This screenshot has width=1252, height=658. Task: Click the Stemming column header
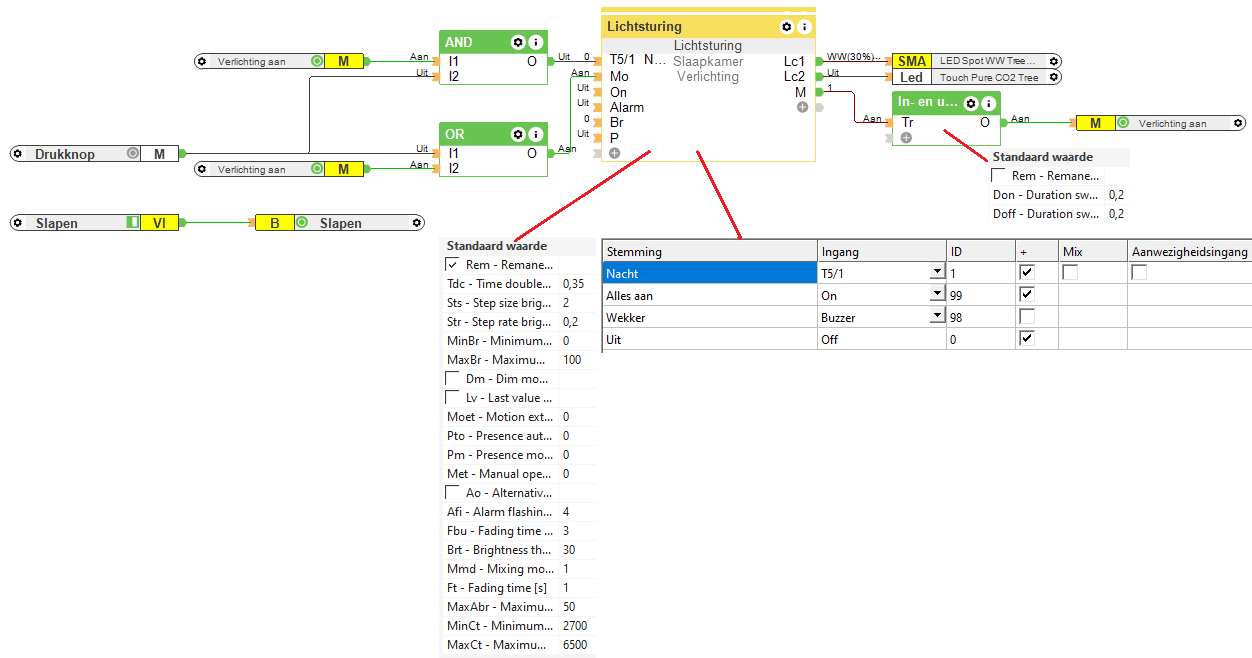[709, 252]
